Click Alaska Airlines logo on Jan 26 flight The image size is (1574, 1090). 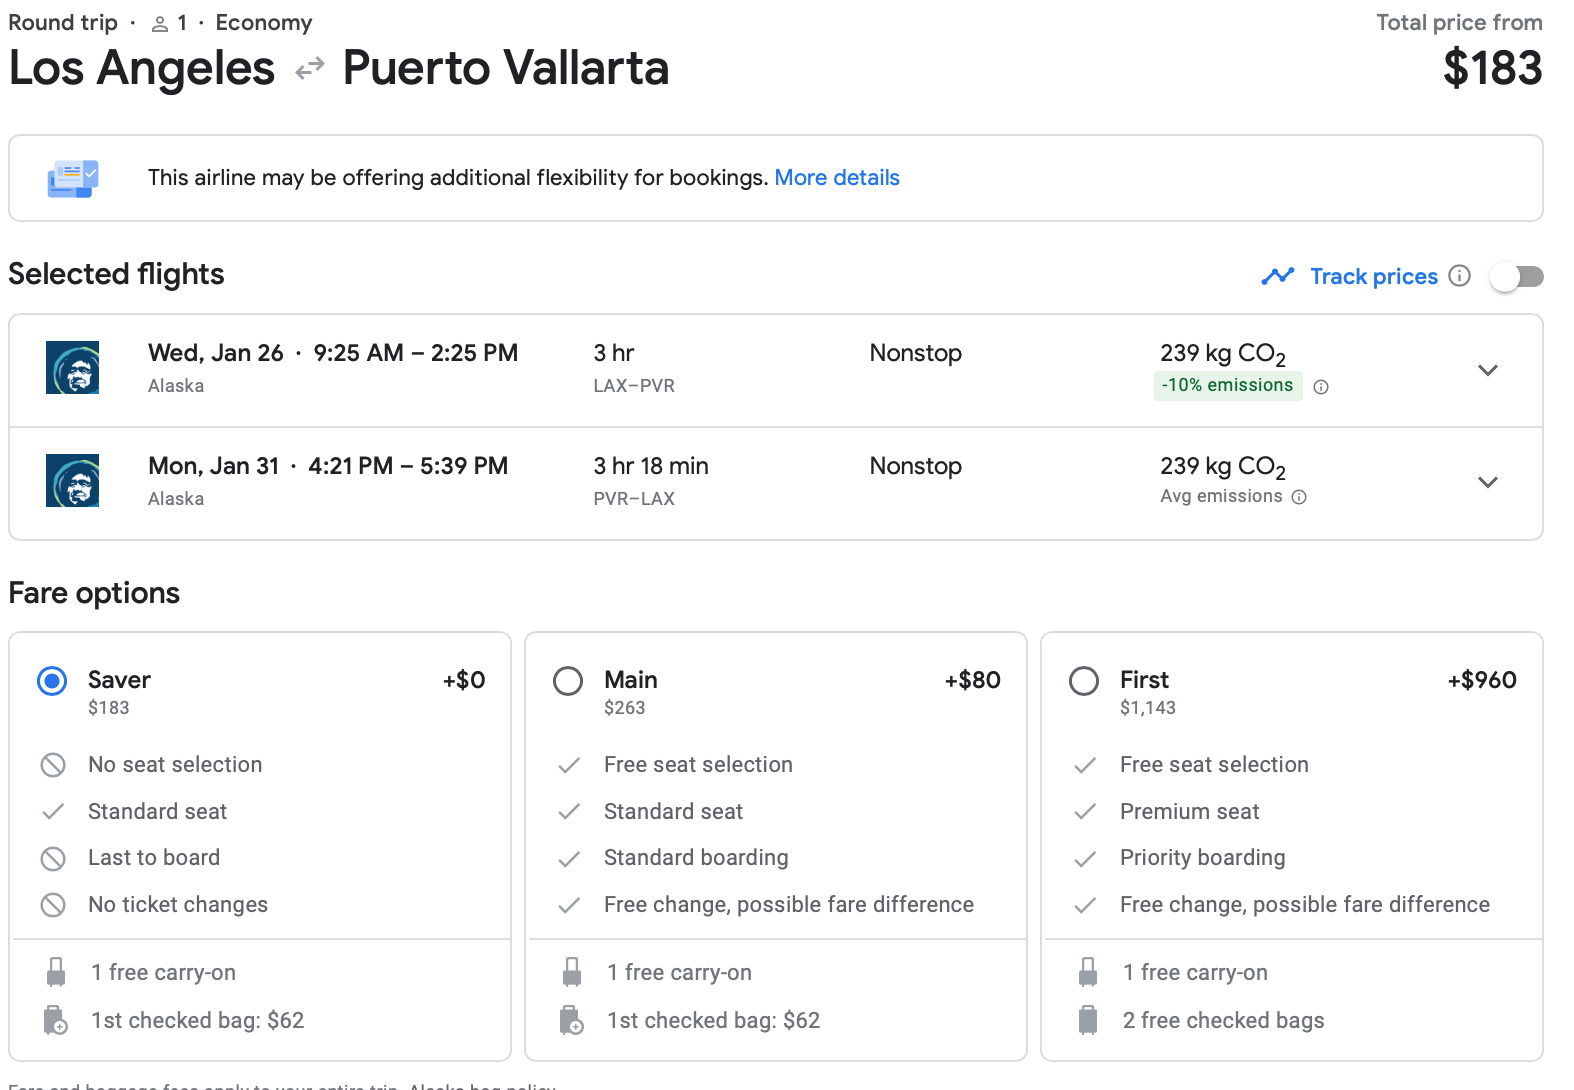coord(72,368)
